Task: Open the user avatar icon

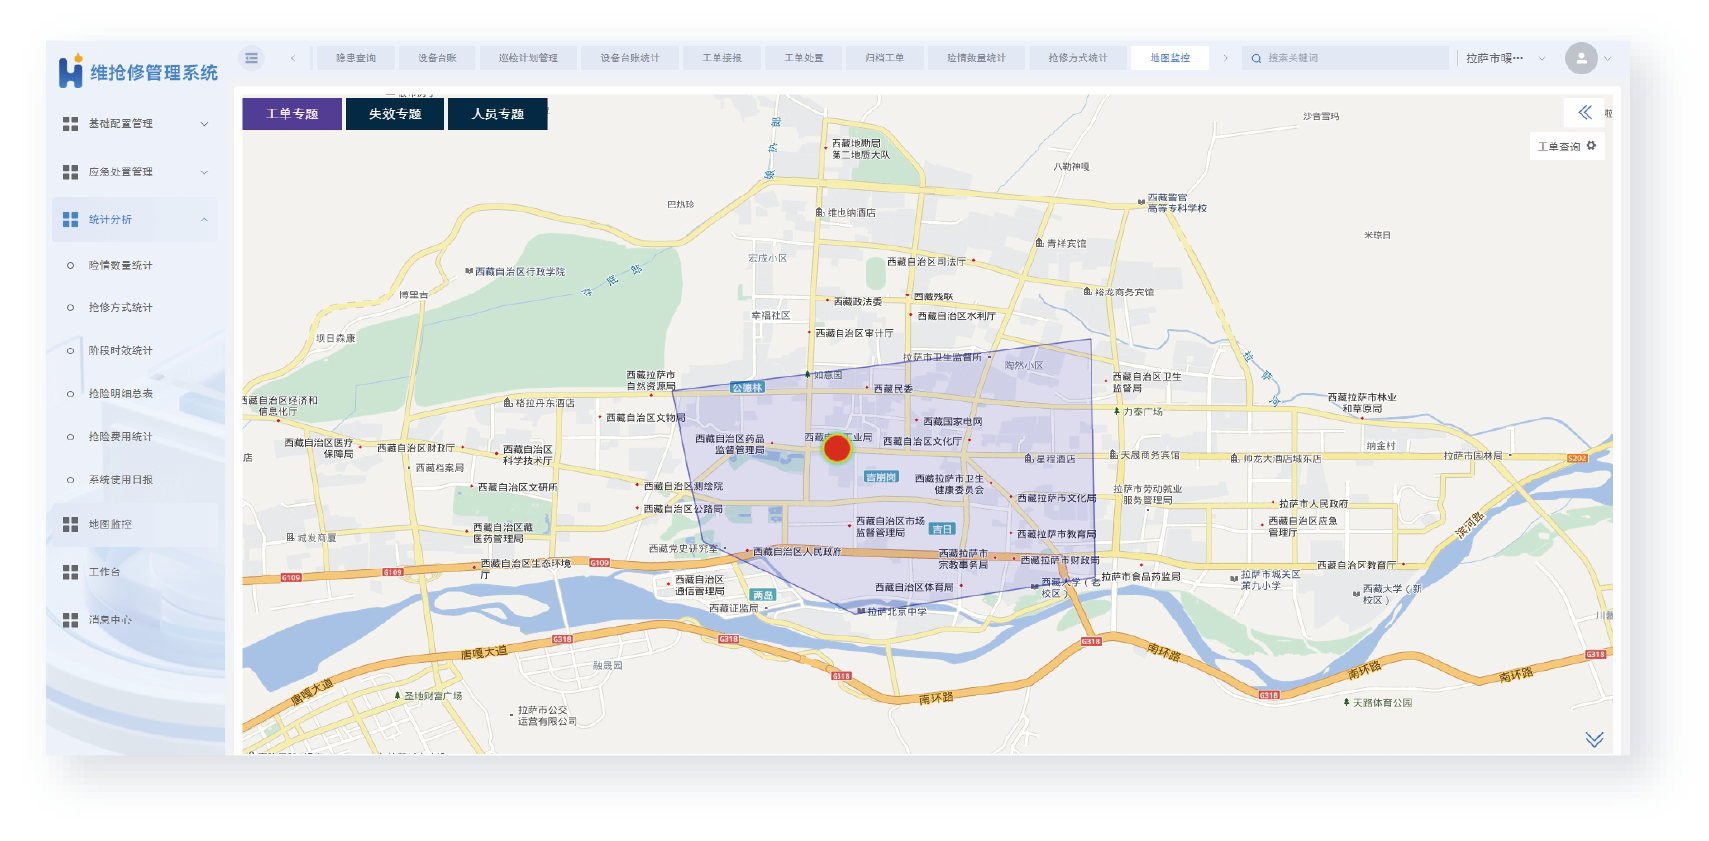Action: click(x=1580, y=58)
